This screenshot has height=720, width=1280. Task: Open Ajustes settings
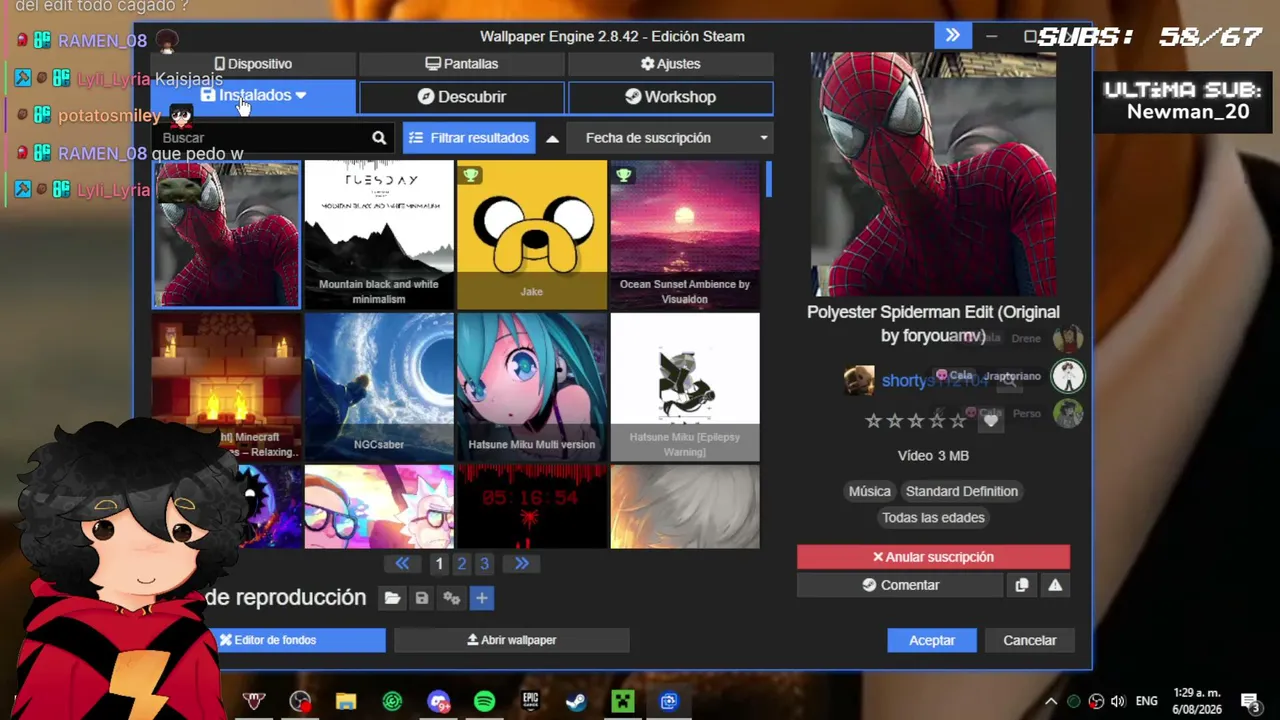coord(670,64)
